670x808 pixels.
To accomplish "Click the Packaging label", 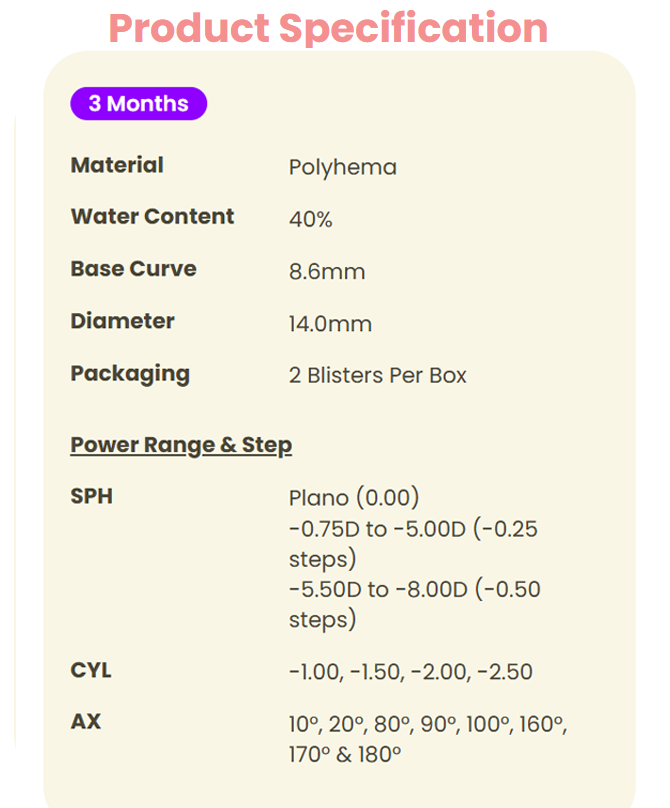I will tap(130, 373).
